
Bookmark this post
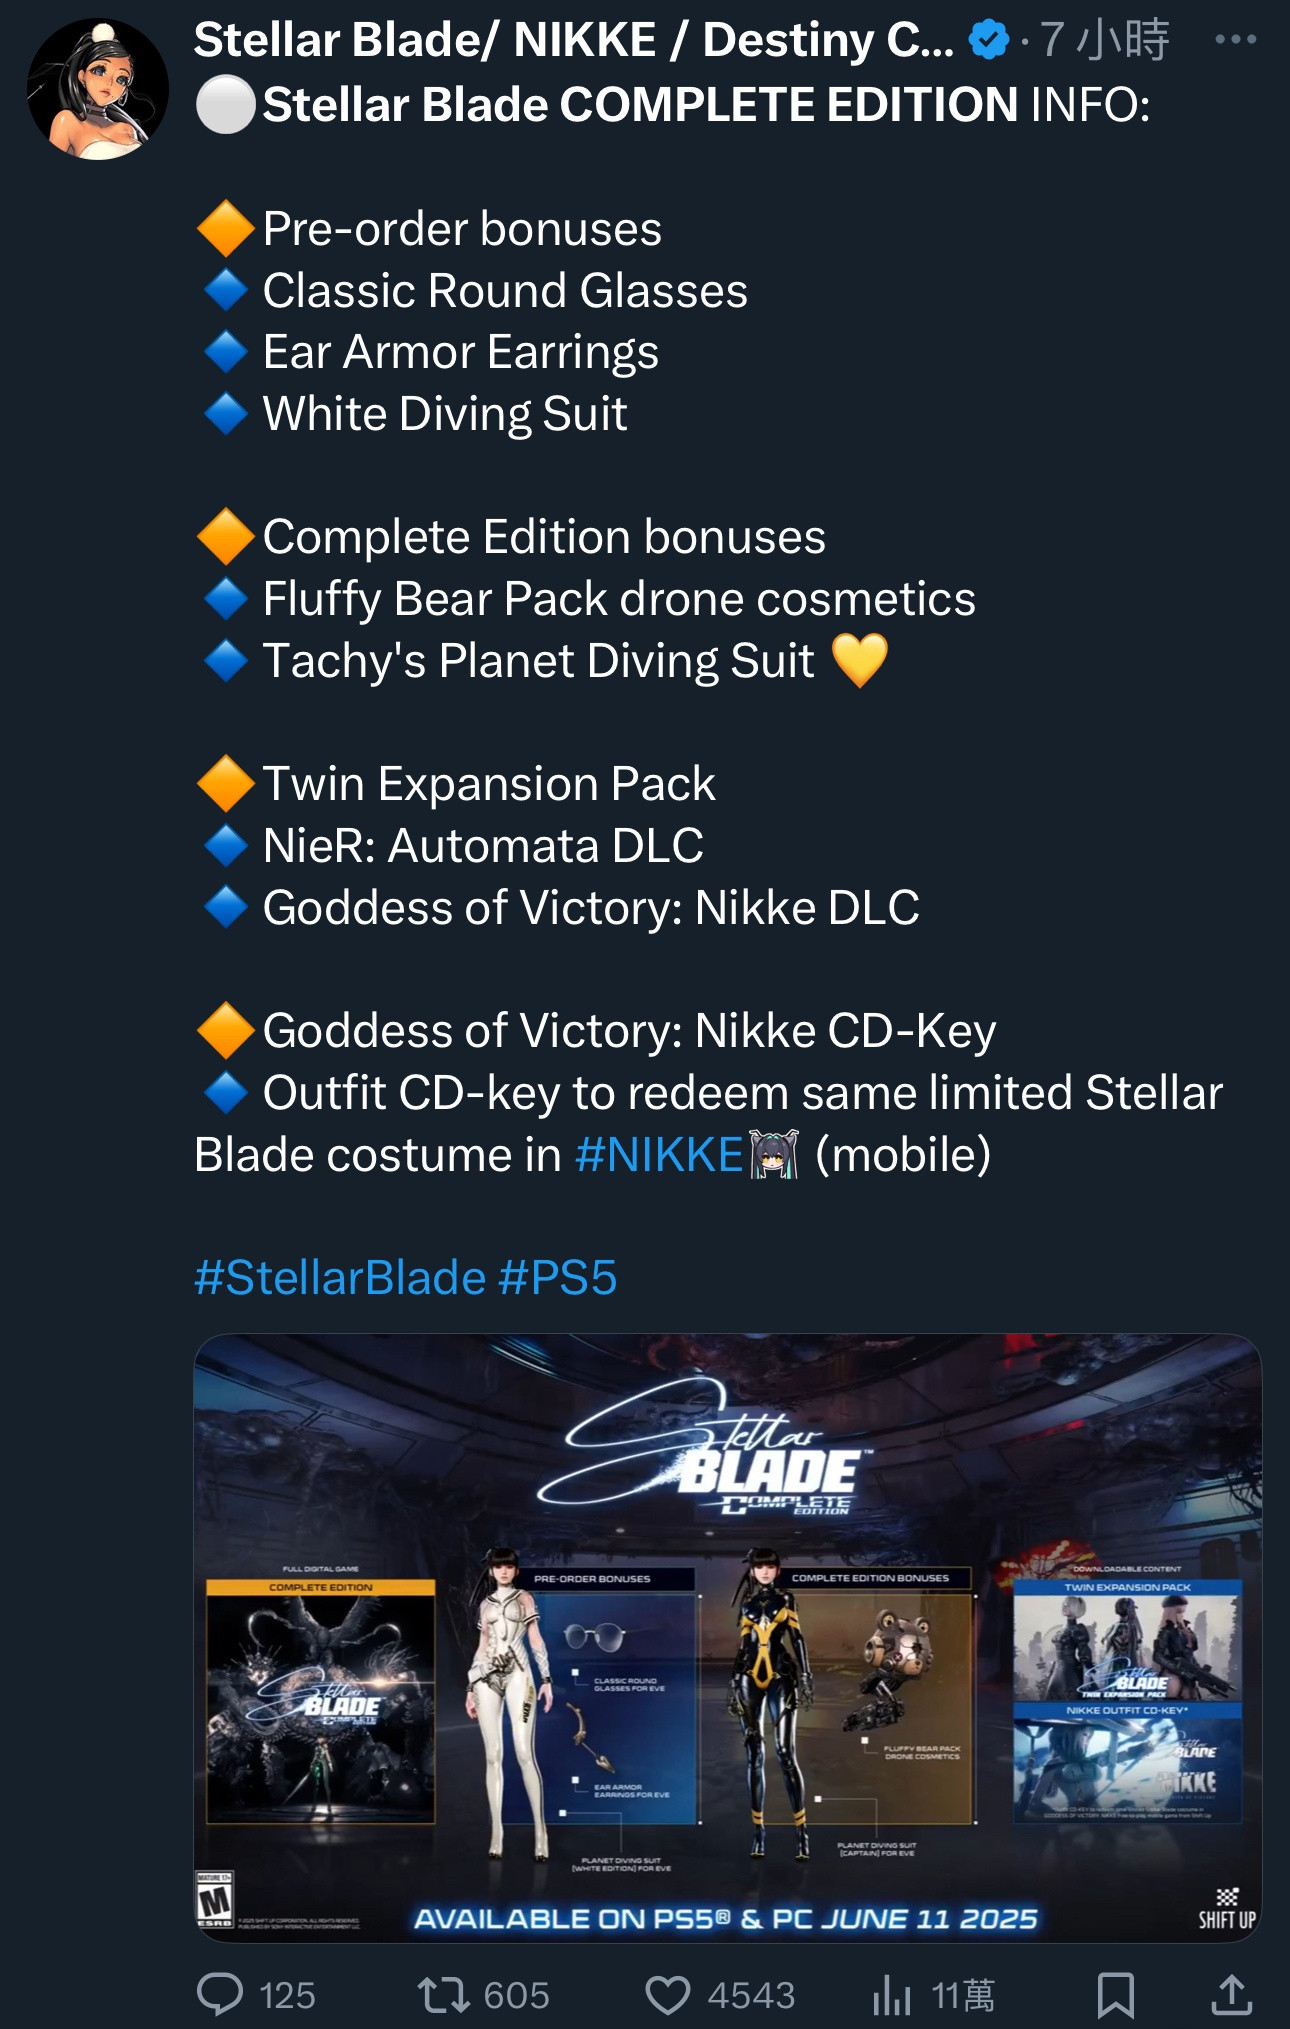point(1115,1995)
